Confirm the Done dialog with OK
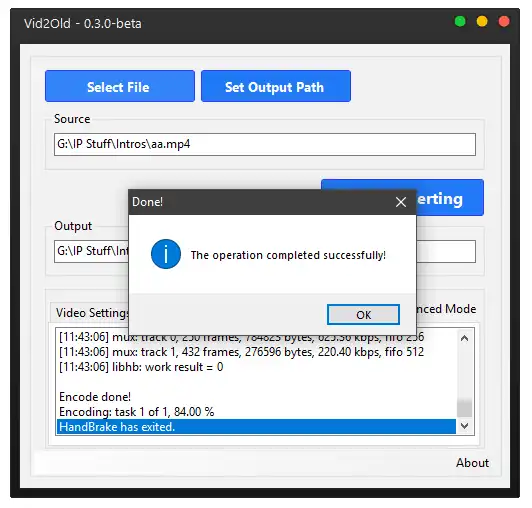Screen dimensions: 532x508 click(x=363, y=315)
